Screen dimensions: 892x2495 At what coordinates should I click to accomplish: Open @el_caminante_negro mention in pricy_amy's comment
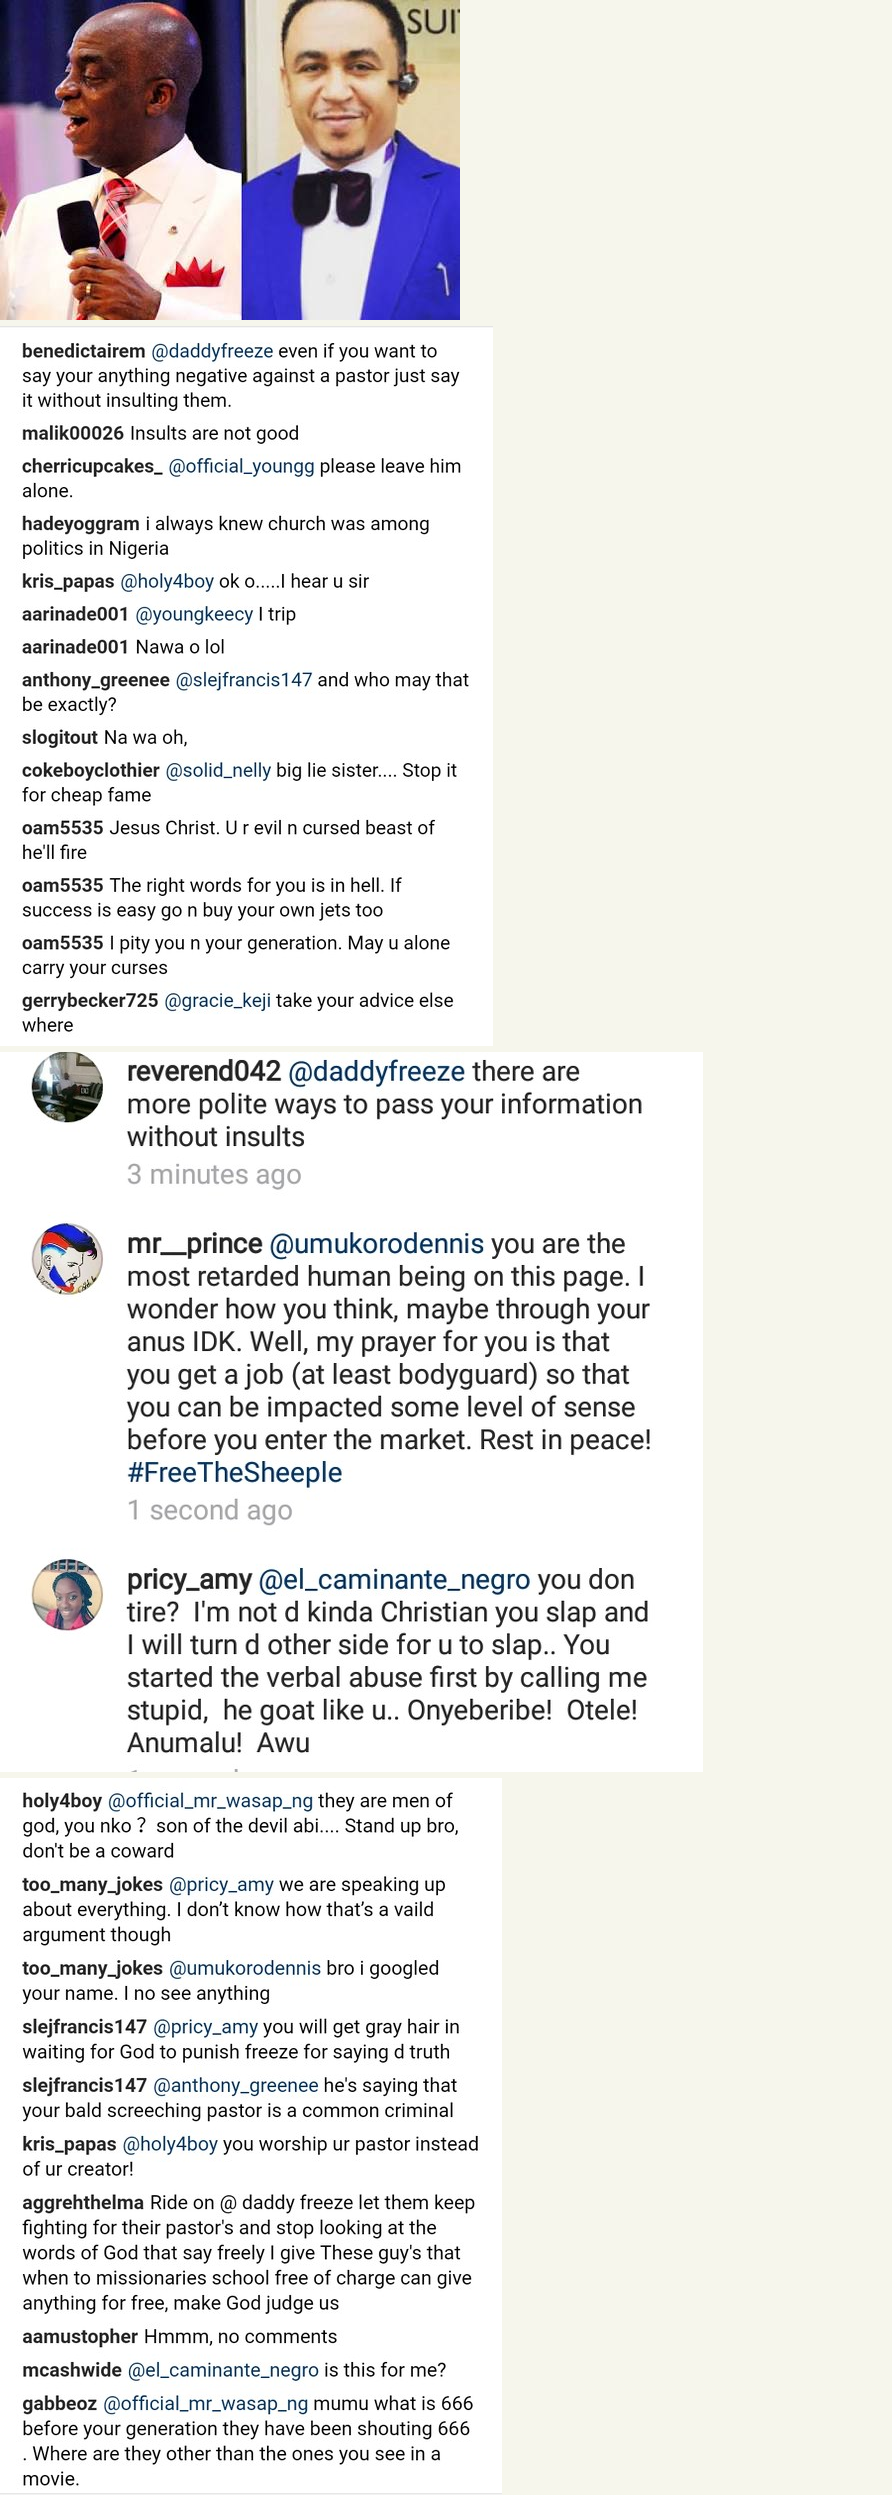394,1579
